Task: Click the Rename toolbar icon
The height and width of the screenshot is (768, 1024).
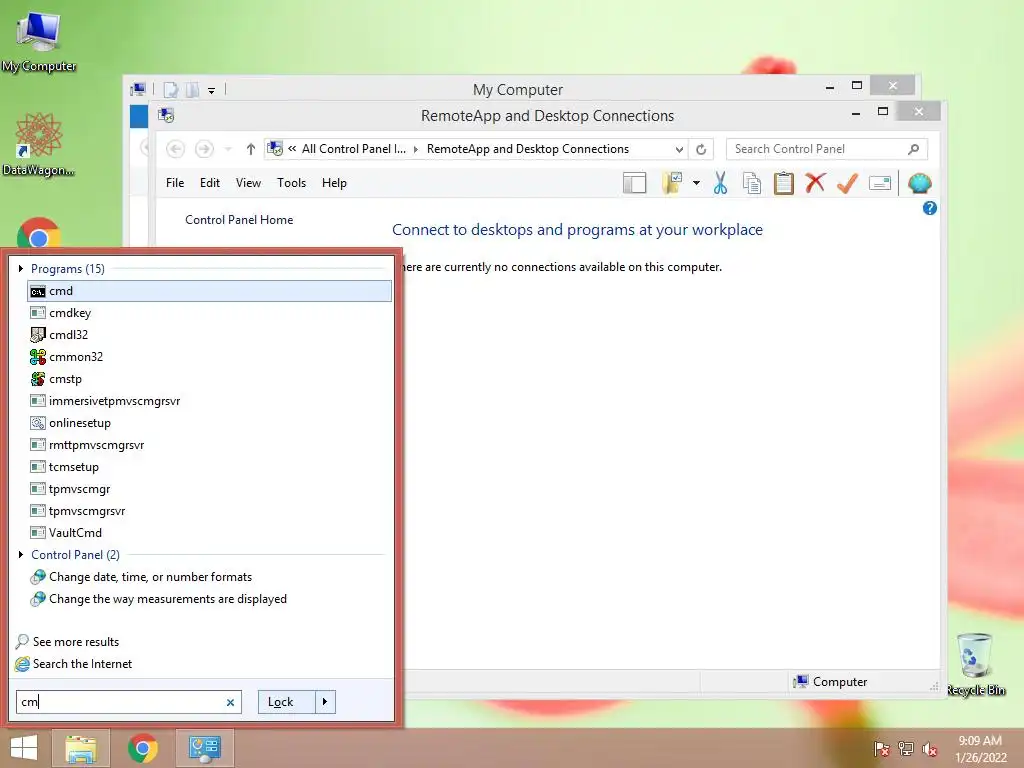Action: (x=880, y=184)
